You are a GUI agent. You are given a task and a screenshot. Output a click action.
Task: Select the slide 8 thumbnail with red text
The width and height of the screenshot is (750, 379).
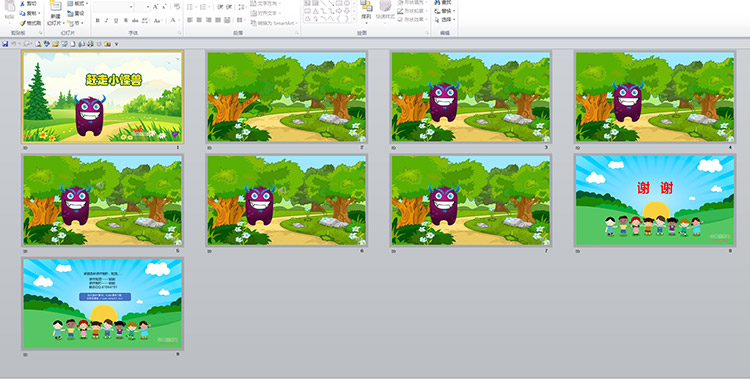[x=655, y=201]
